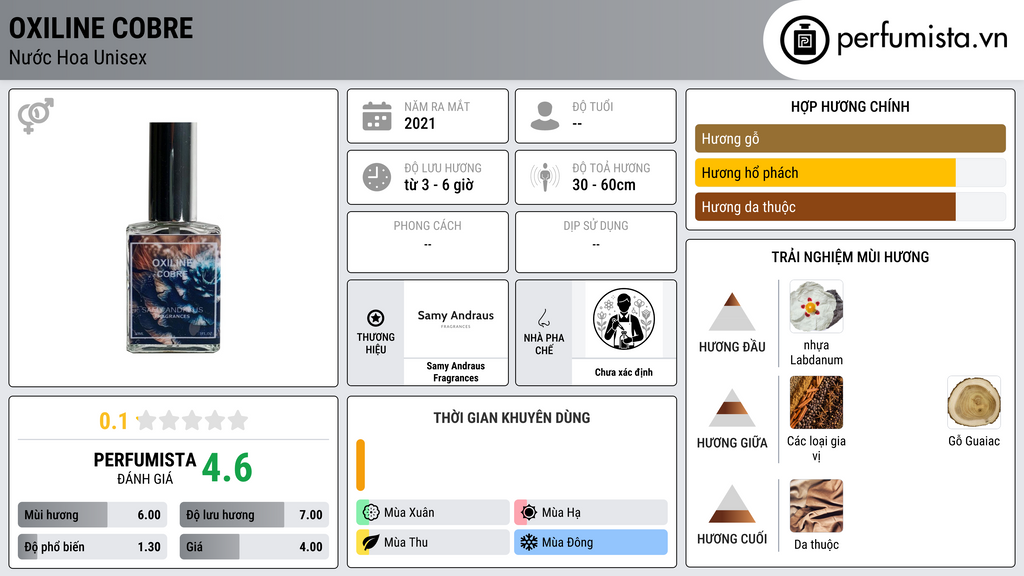Image resolution: width=1024 pixels, height=576 pixels.
Task: Select the Mùa Thu season item
Action: pos(433,542)
